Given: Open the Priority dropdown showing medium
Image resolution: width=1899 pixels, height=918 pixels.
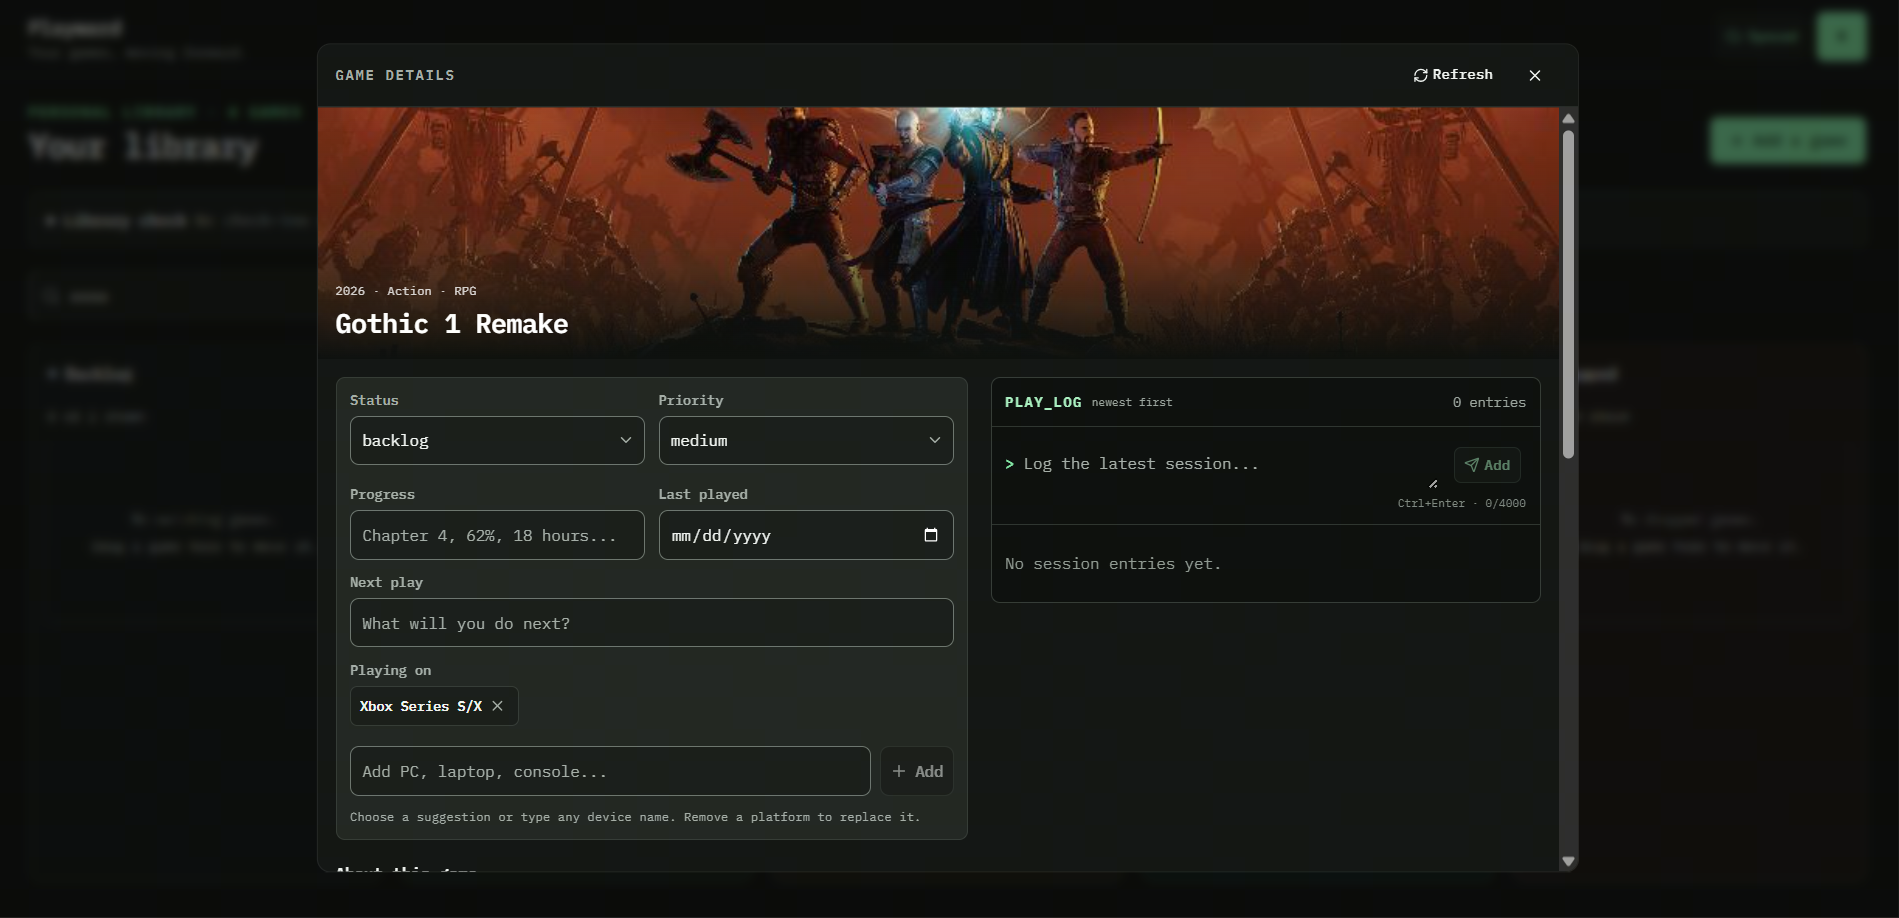Looking at the screenshot, I should [x=806, y=440].
